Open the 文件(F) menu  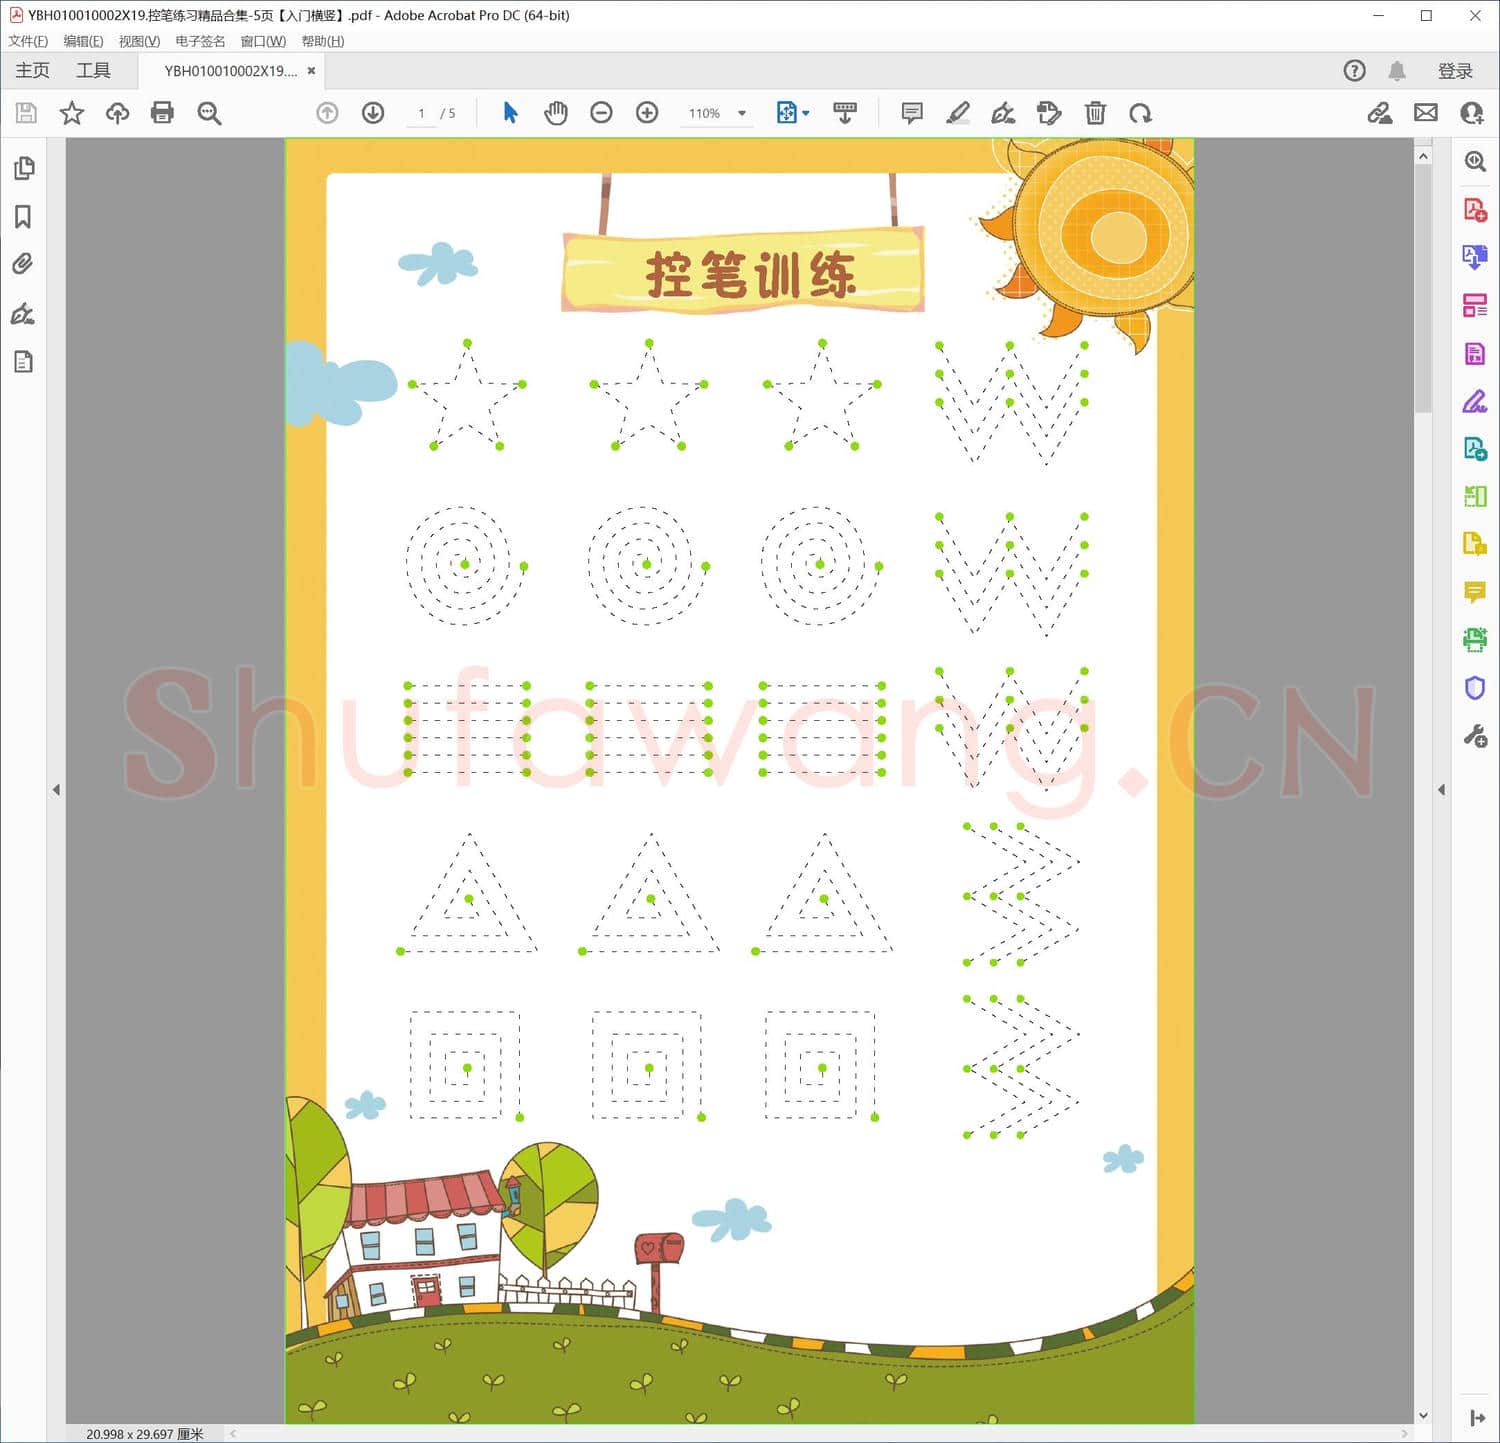(x=28, y=41)
